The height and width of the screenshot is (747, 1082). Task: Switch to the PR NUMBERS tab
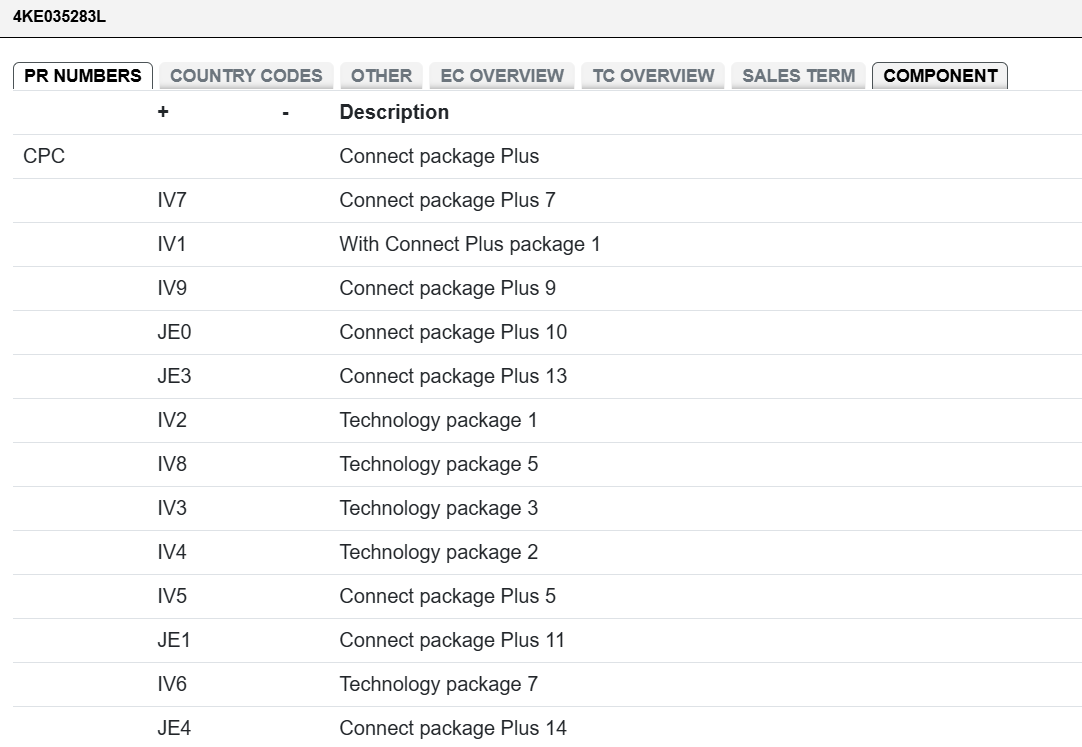[83, 76]
